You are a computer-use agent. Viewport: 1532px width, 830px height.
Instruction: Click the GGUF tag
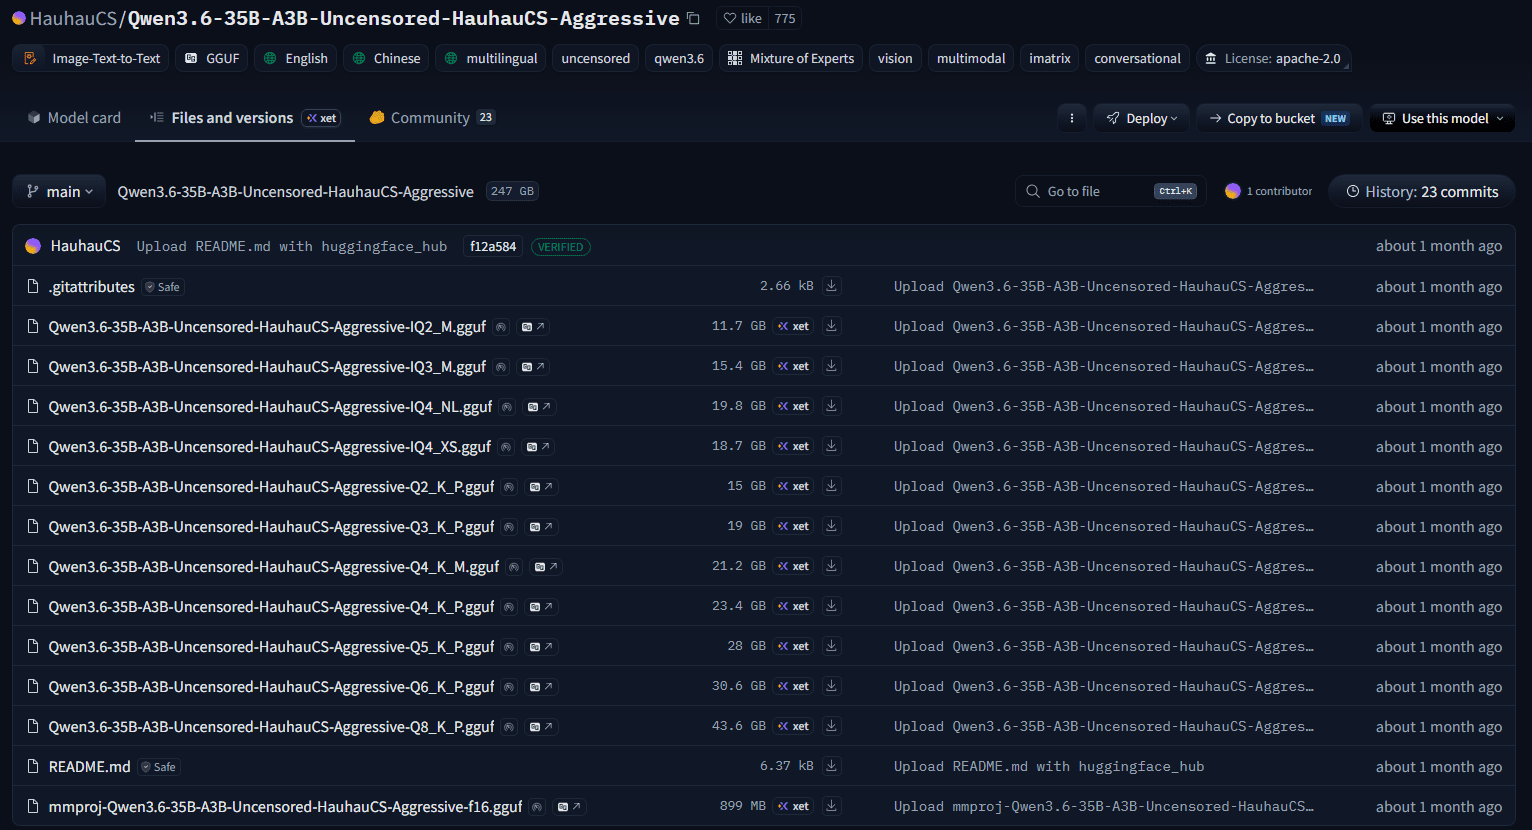point(212,58)
